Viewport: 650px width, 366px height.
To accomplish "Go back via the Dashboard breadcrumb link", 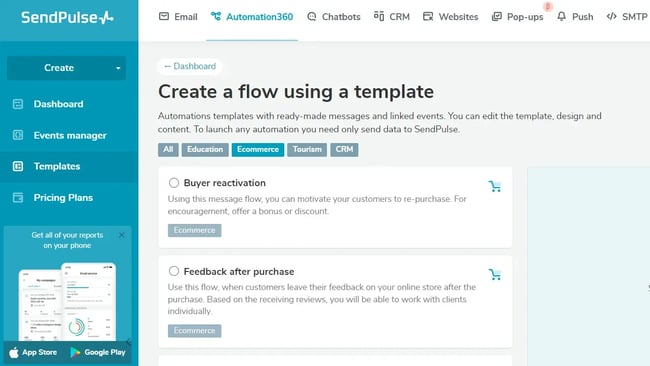I will pos(190,66).
